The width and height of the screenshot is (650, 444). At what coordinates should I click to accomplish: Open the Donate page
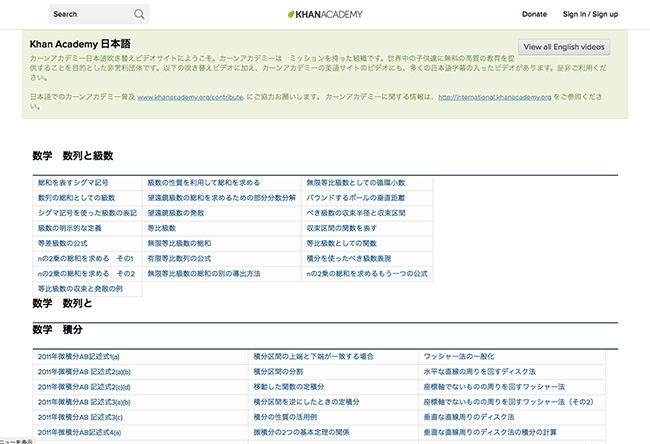click(534, 14)
